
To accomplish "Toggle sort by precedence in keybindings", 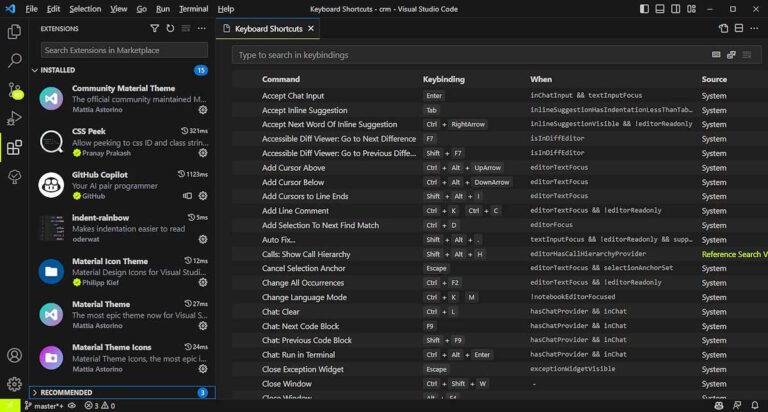I will 731,55.
